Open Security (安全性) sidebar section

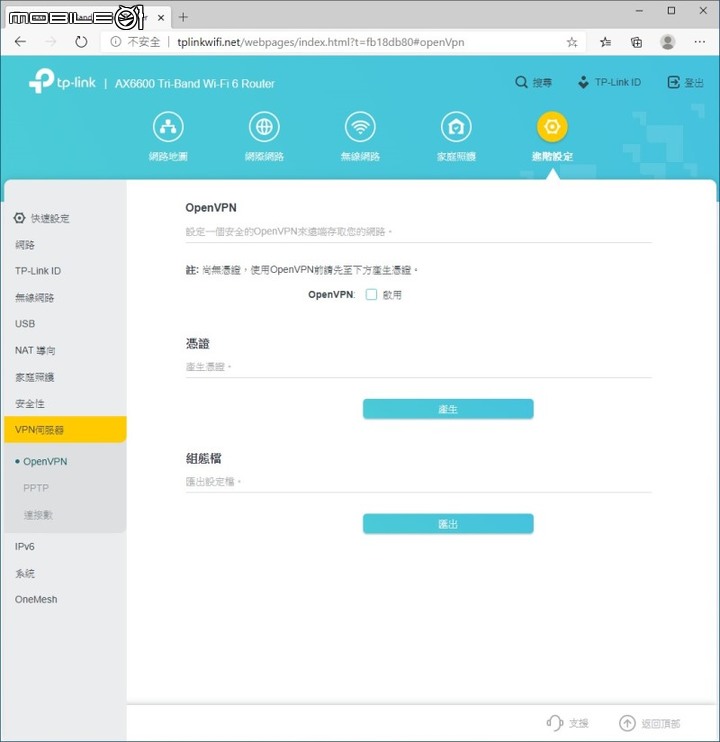click(30, 404)
